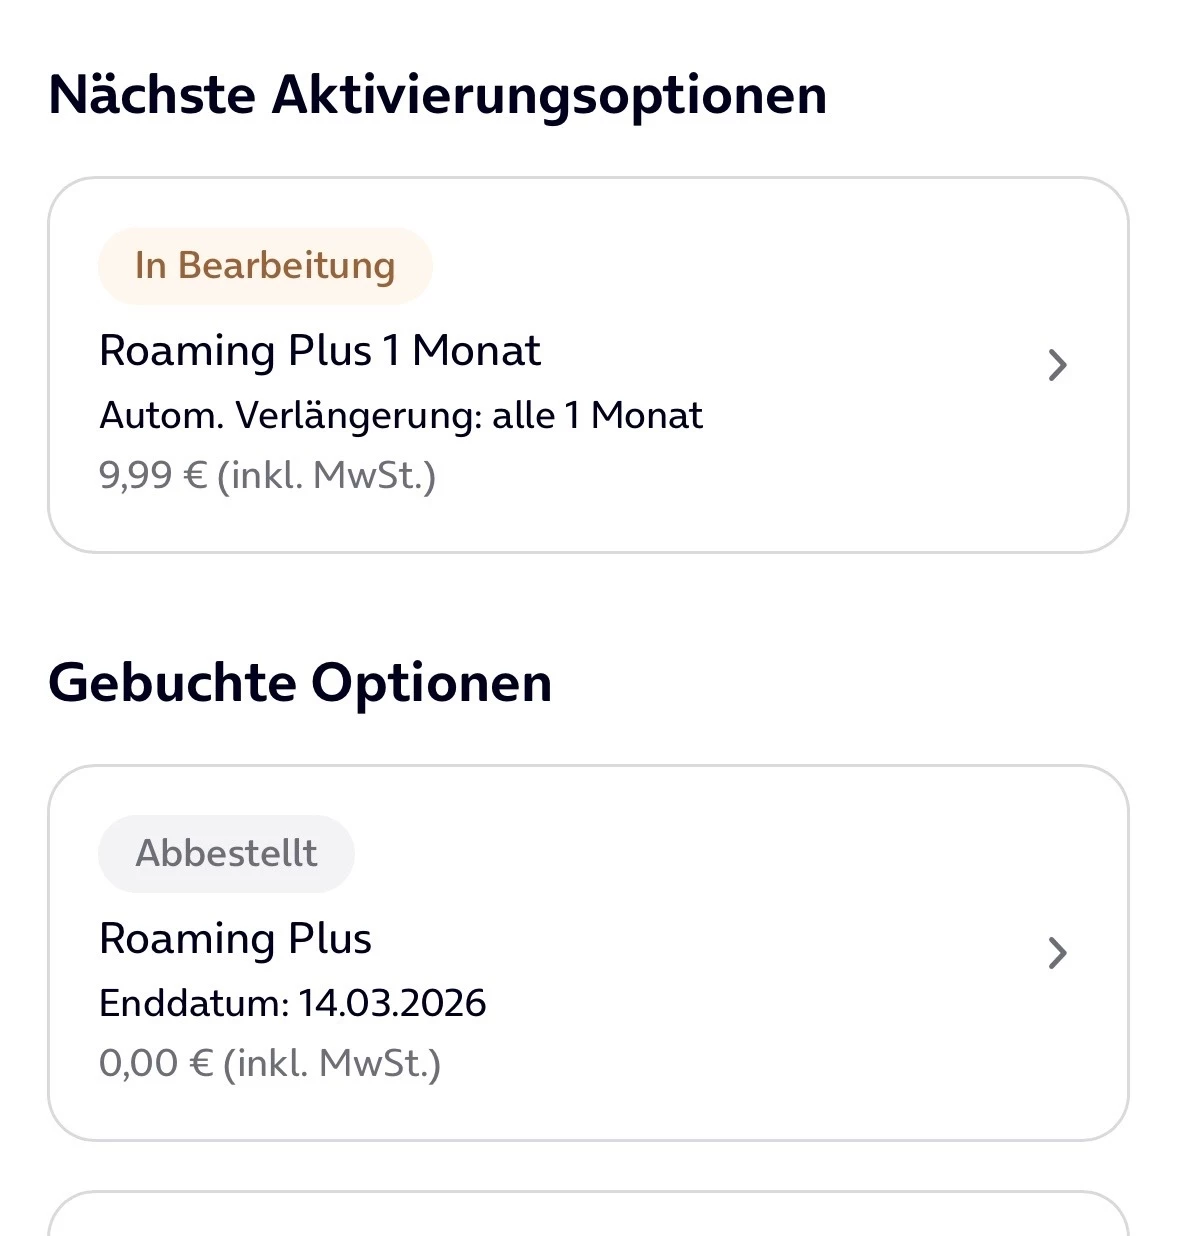Click the "Nächste Aktivierungsoptionen" heading
Image resolution: width=1178 pixels, height=1236 pixels.
point(437,95)
